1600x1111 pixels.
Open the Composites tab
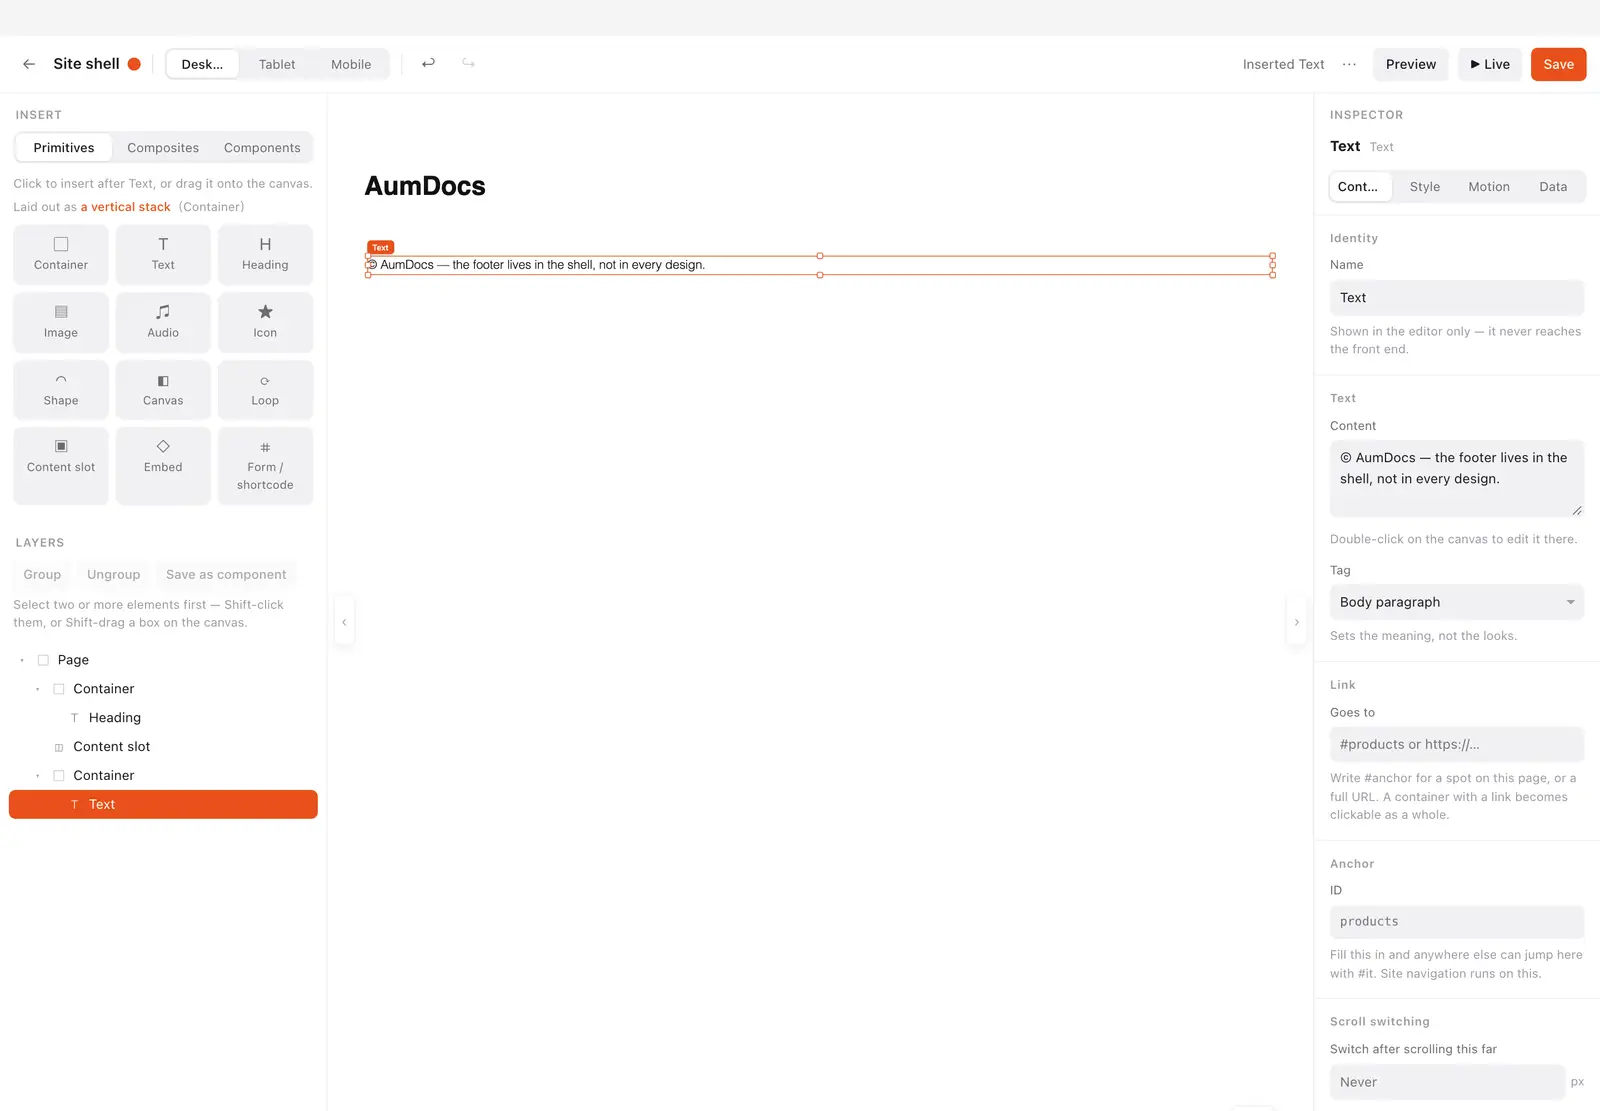click(x=163, y=148)
